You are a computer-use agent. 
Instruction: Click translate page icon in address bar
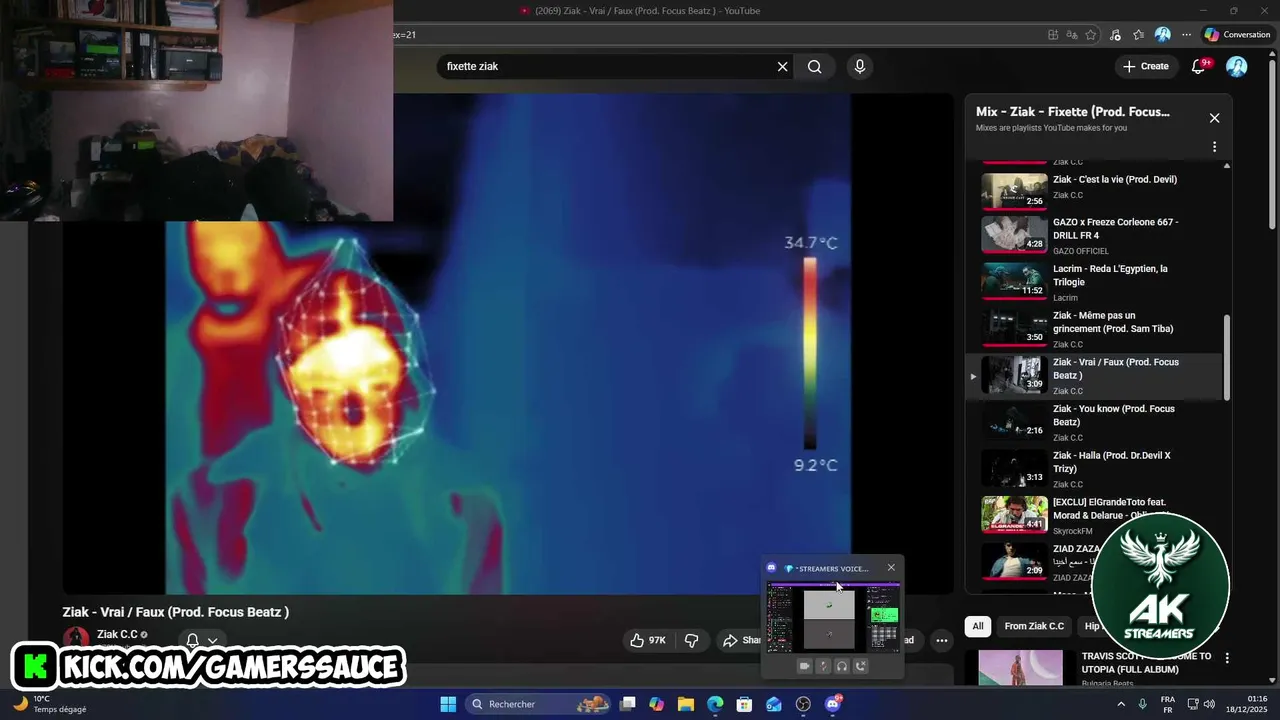[1072, 34]
